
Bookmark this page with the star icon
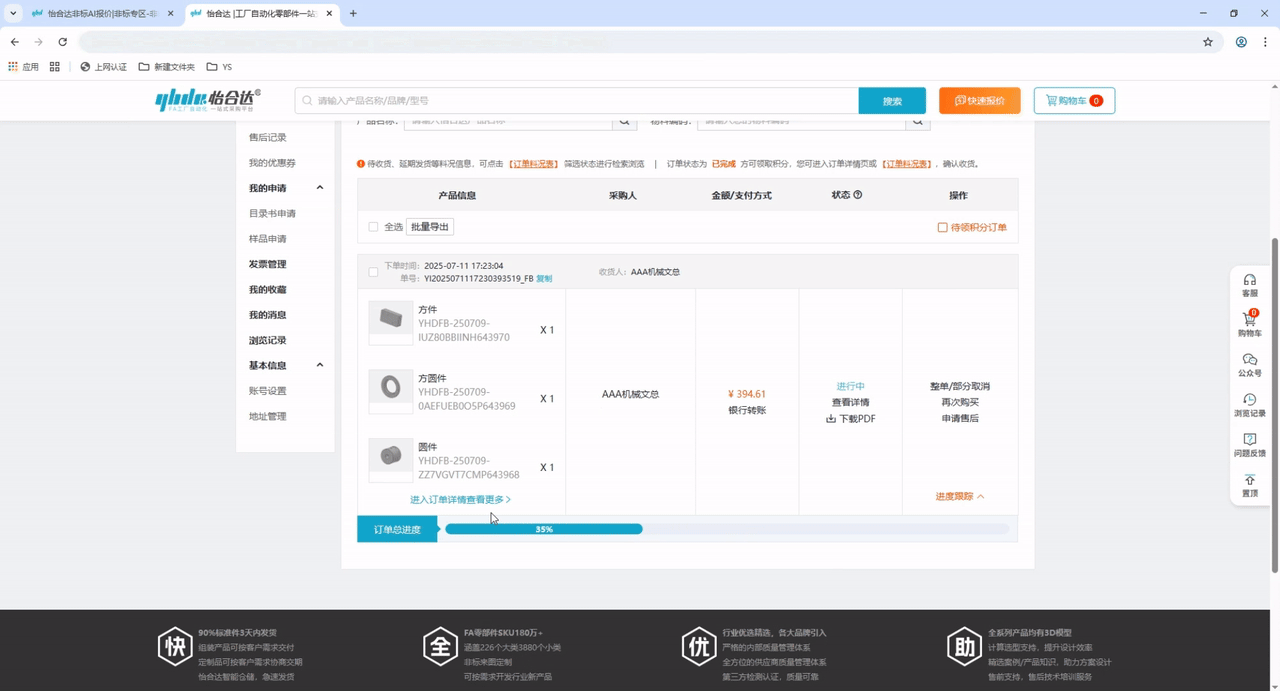tap(1208, 42)
